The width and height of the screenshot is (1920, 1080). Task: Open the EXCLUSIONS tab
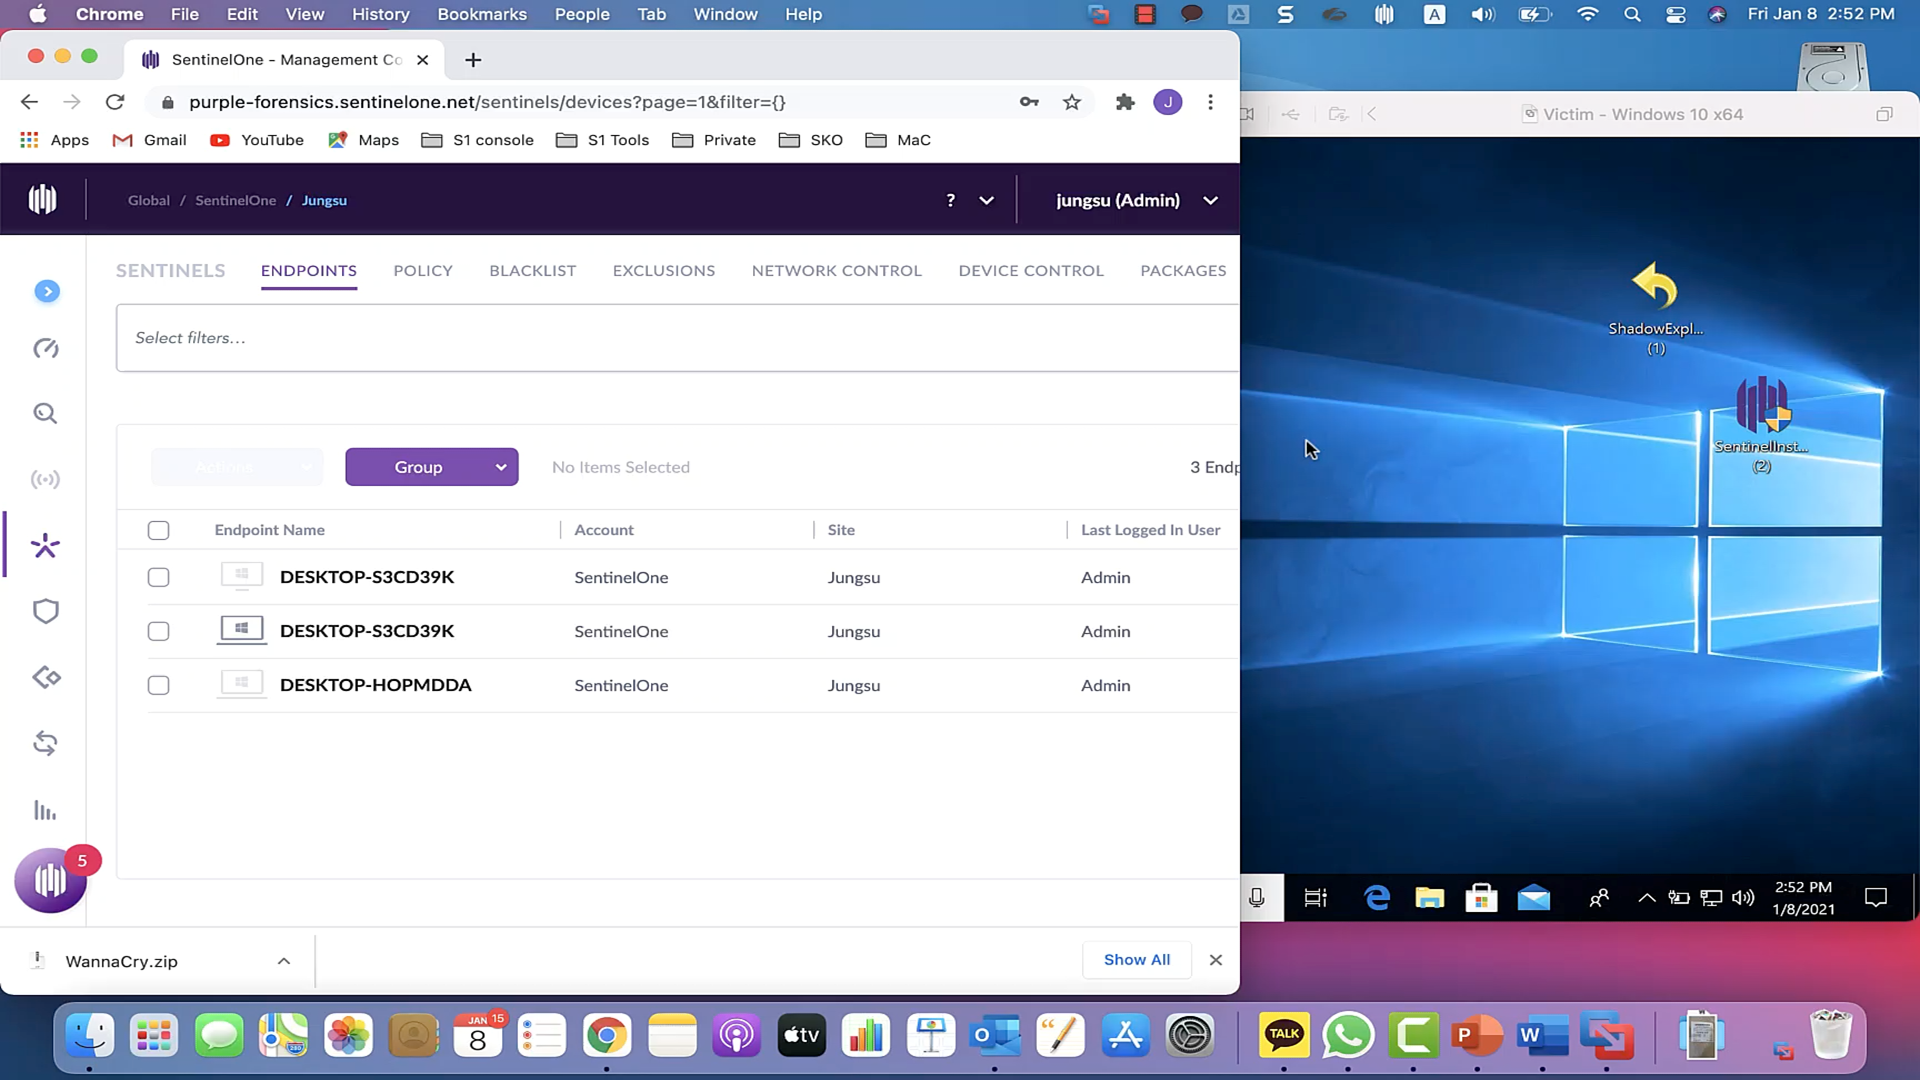(663, 270)
